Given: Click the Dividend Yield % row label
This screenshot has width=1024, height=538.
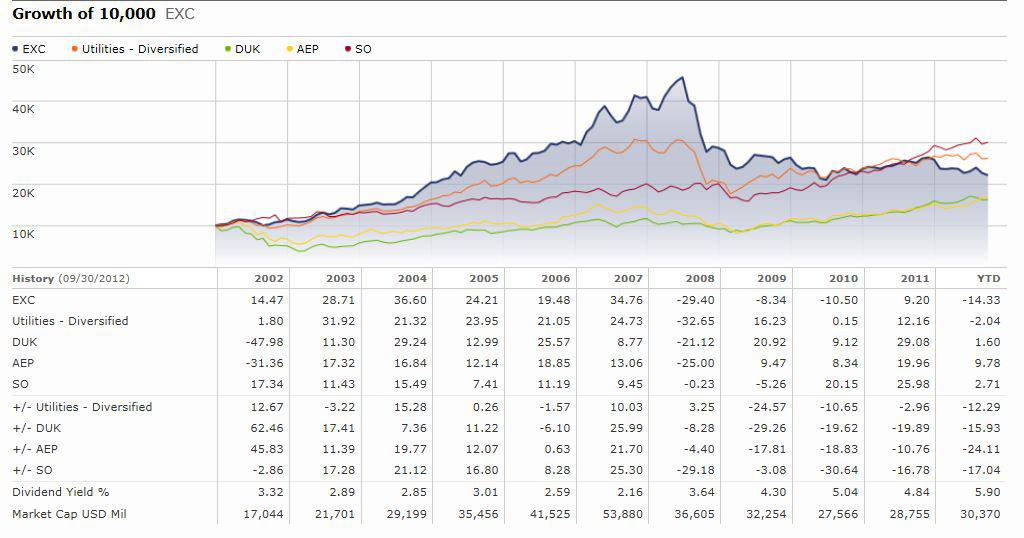Looking at the screenshot, I should click(61, 492).
